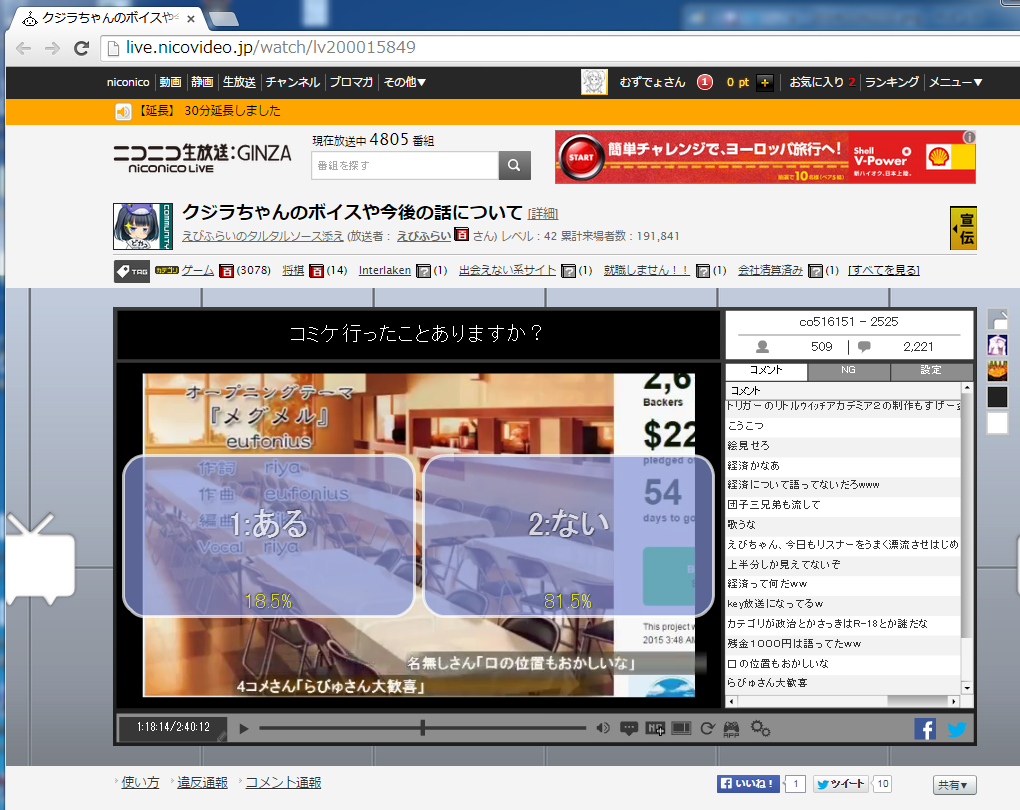Screen dimensions: 1020x810
Task: Click the magnifier search button
Action: (x=515, y=165)
